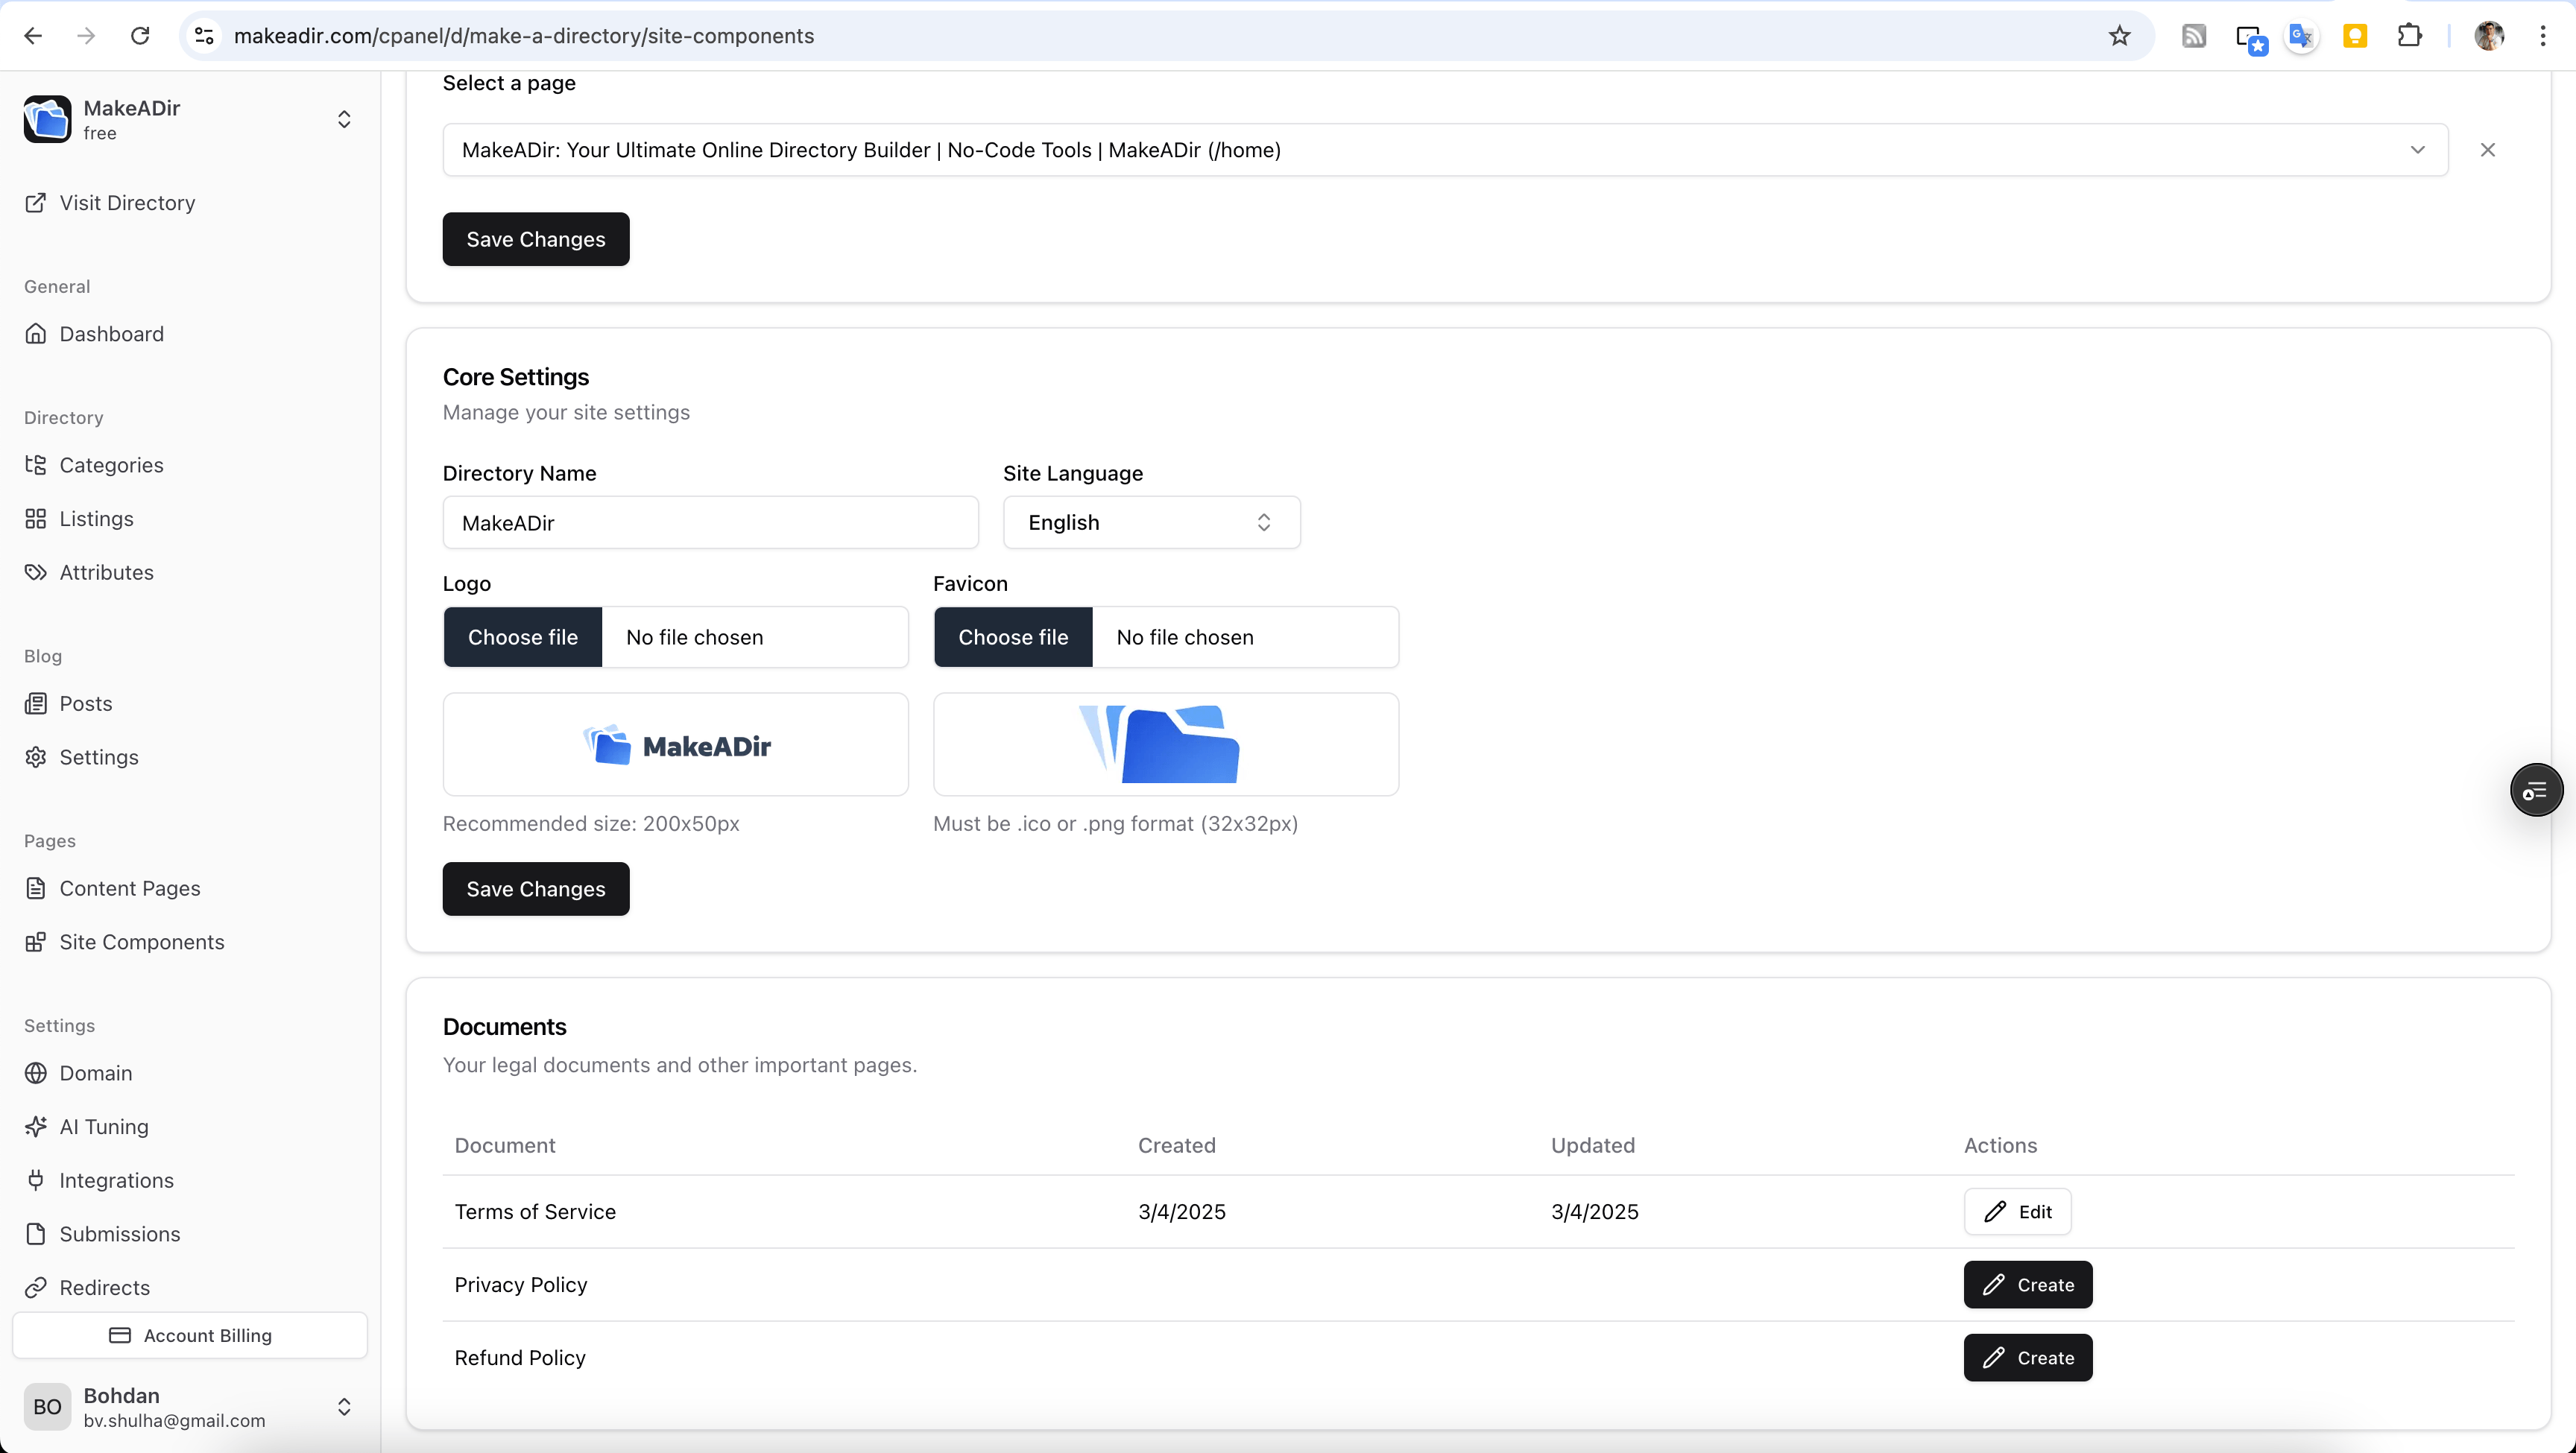
Task: Open Categories from the sidebar
Action: click(110, 465)
